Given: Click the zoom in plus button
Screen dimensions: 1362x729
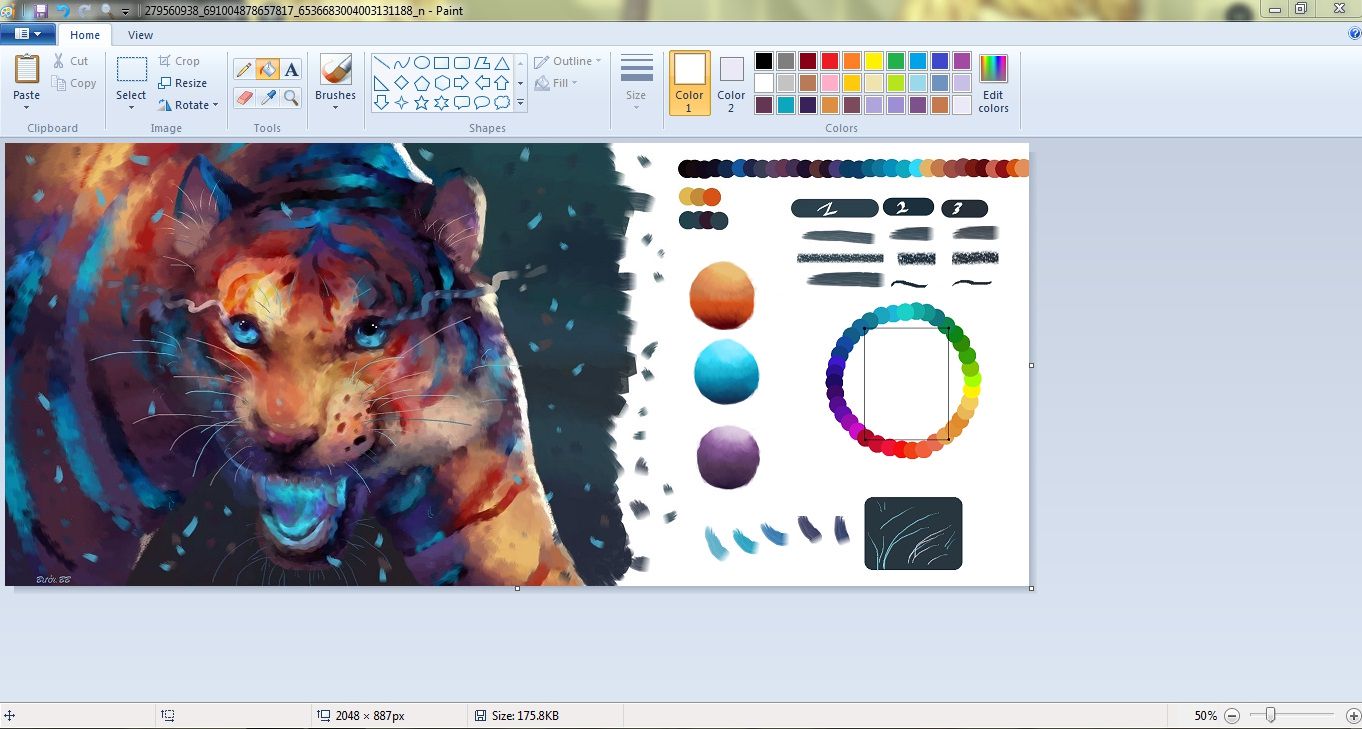Looking at the screenshot, I should tap(1353, 716).
